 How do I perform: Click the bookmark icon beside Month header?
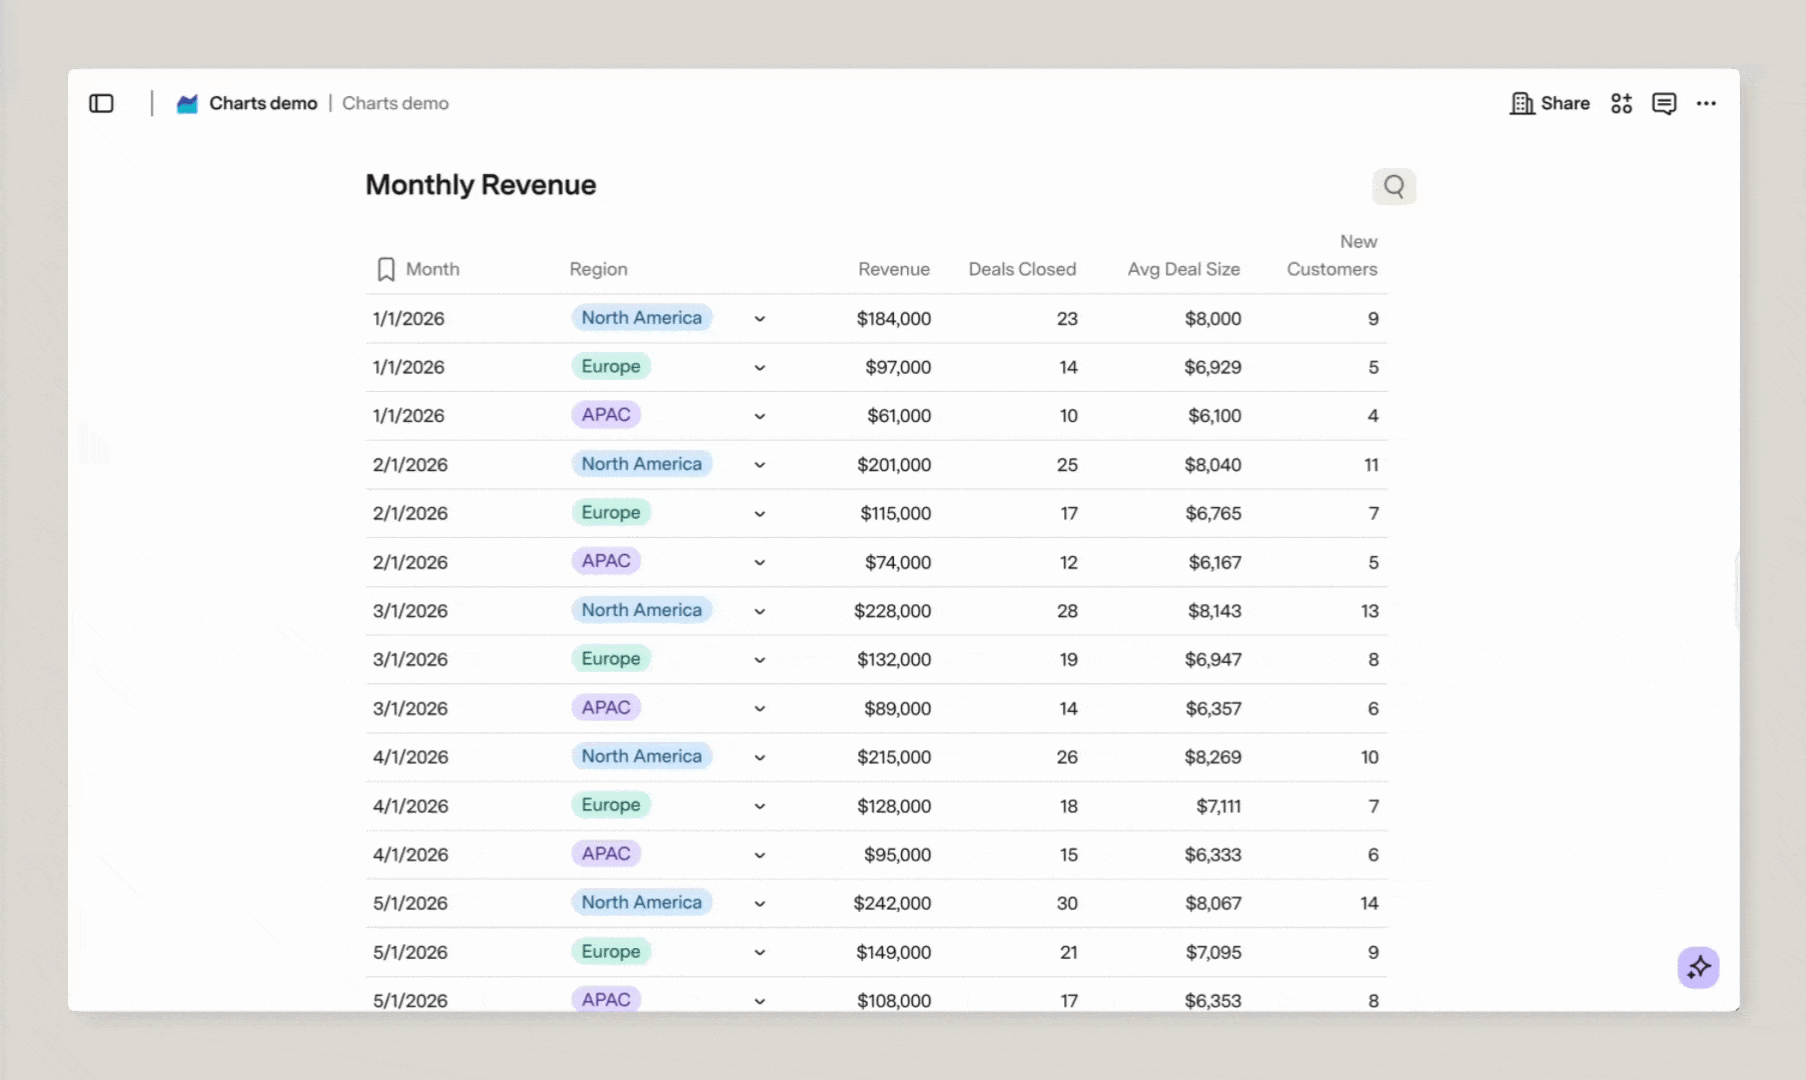pyautogui.click(x=386, y=269)
